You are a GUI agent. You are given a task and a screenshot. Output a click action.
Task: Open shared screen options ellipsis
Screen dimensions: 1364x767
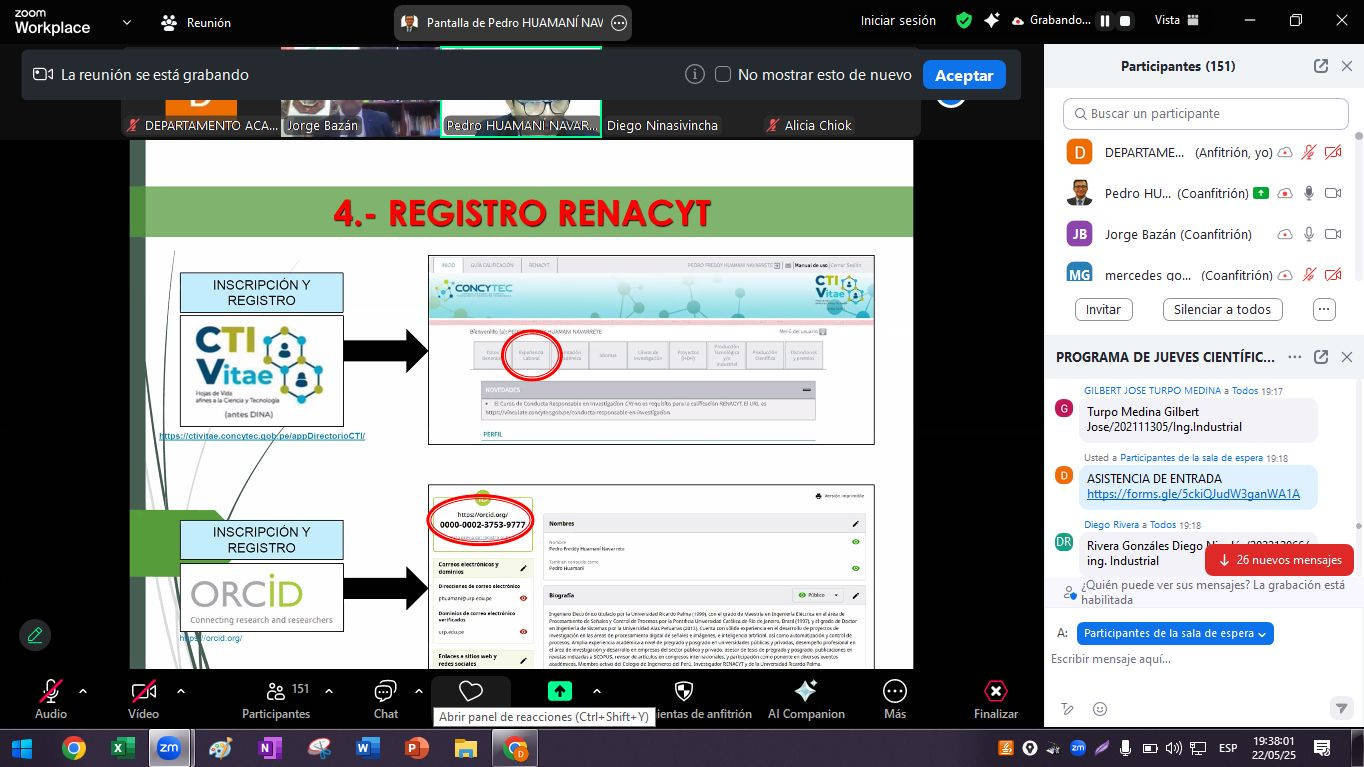619,22
